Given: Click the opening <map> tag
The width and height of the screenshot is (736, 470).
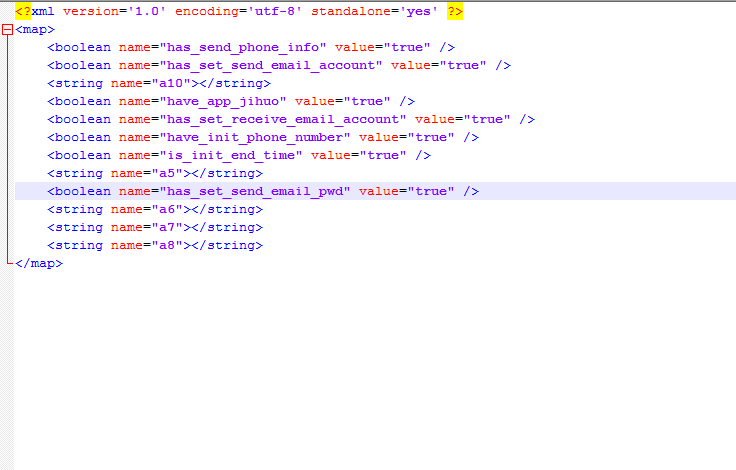Looking at the screenshot, I should pos(35,30).
